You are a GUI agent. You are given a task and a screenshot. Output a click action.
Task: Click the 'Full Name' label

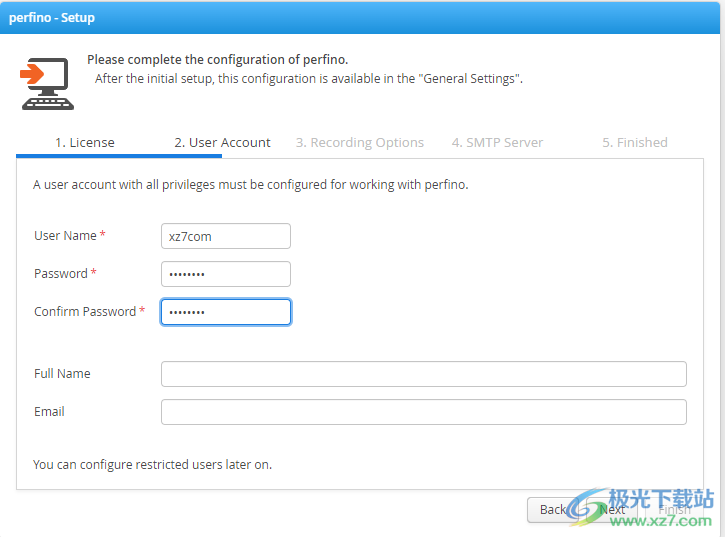pos(62,373)
